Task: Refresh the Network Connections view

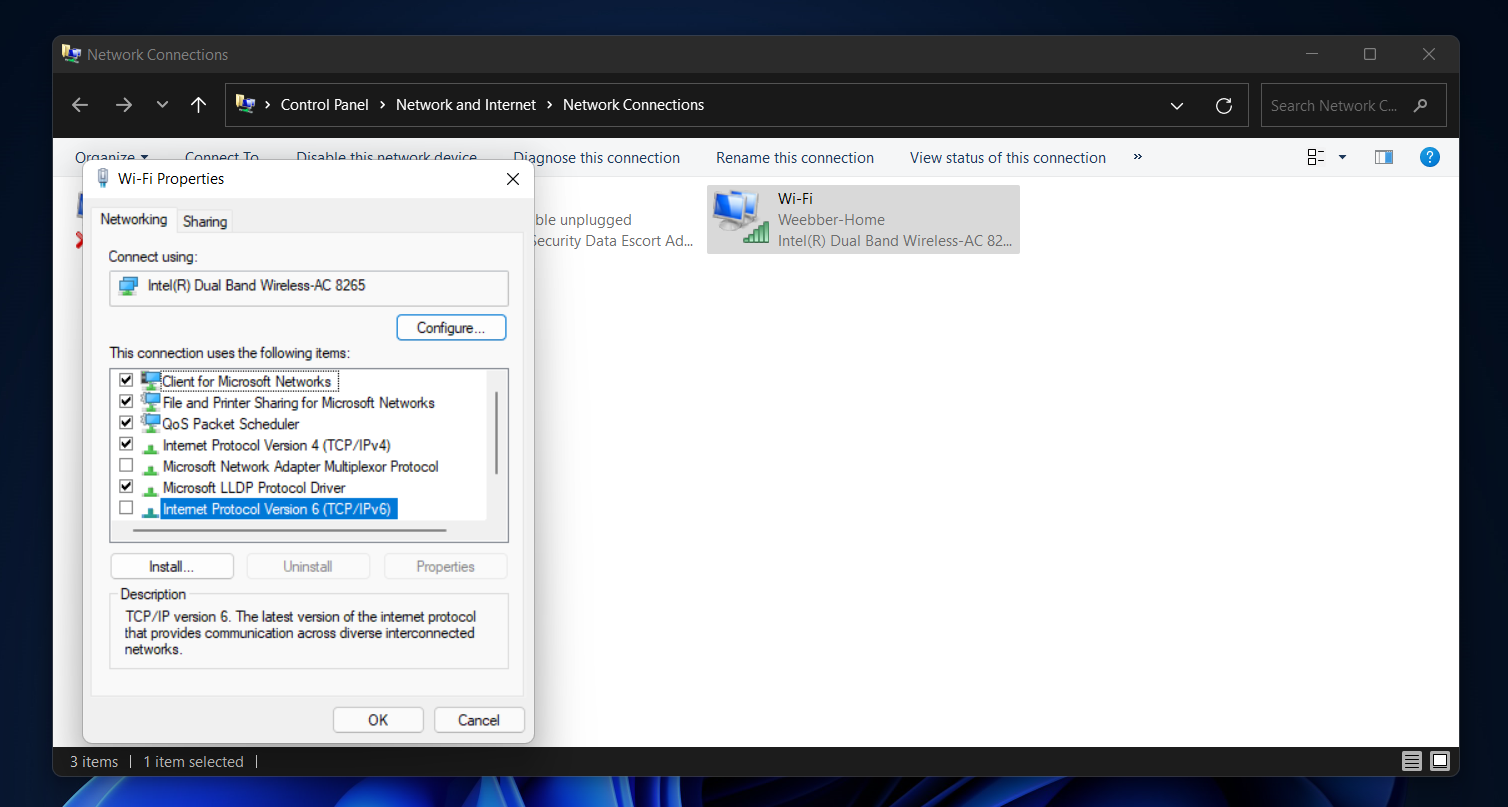Action: click(1223, 105)
